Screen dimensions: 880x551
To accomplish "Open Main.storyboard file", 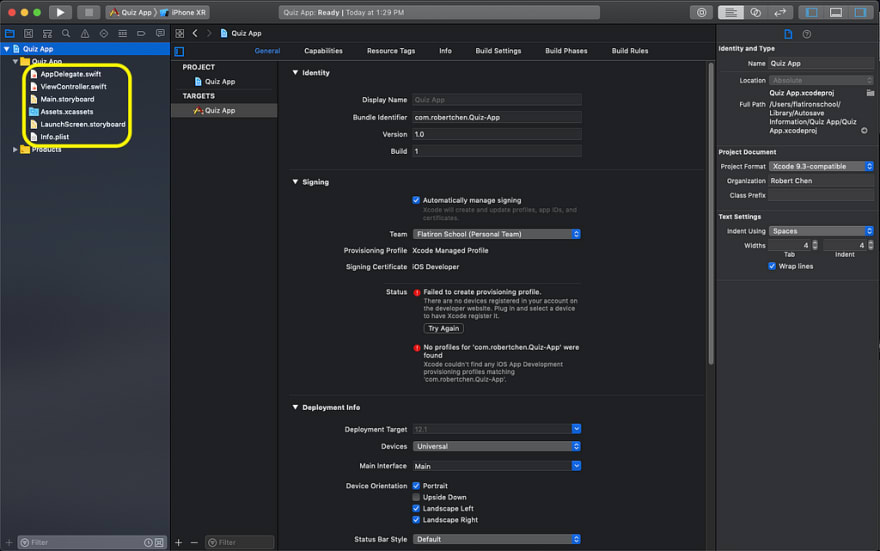I will (67, 99).
